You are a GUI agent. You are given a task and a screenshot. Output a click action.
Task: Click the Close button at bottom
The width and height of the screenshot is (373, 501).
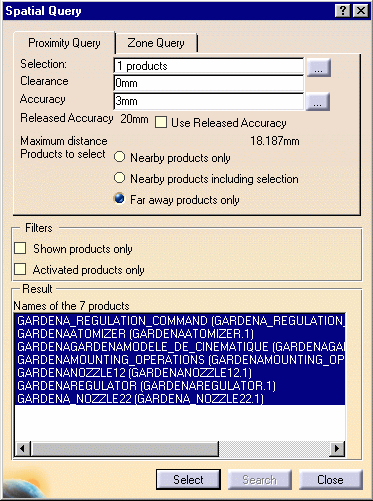(x=330, y=480)
